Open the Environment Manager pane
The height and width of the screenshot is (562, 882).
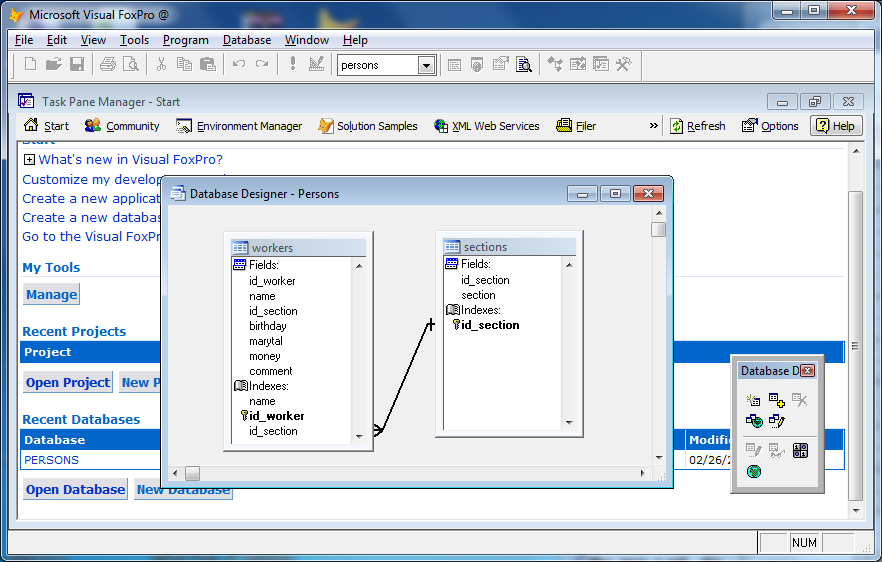tap(239, 125)
